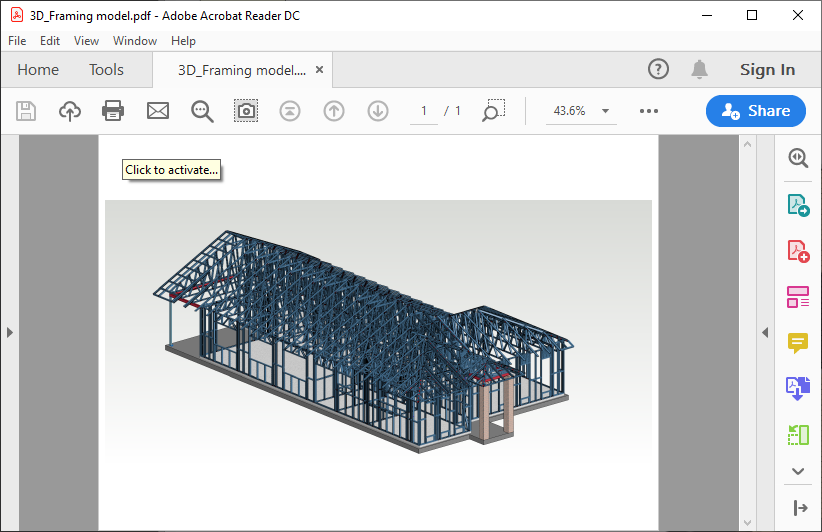The image size is (822, 532).
Task: Click the Sign In link
Action: point(767,70)
